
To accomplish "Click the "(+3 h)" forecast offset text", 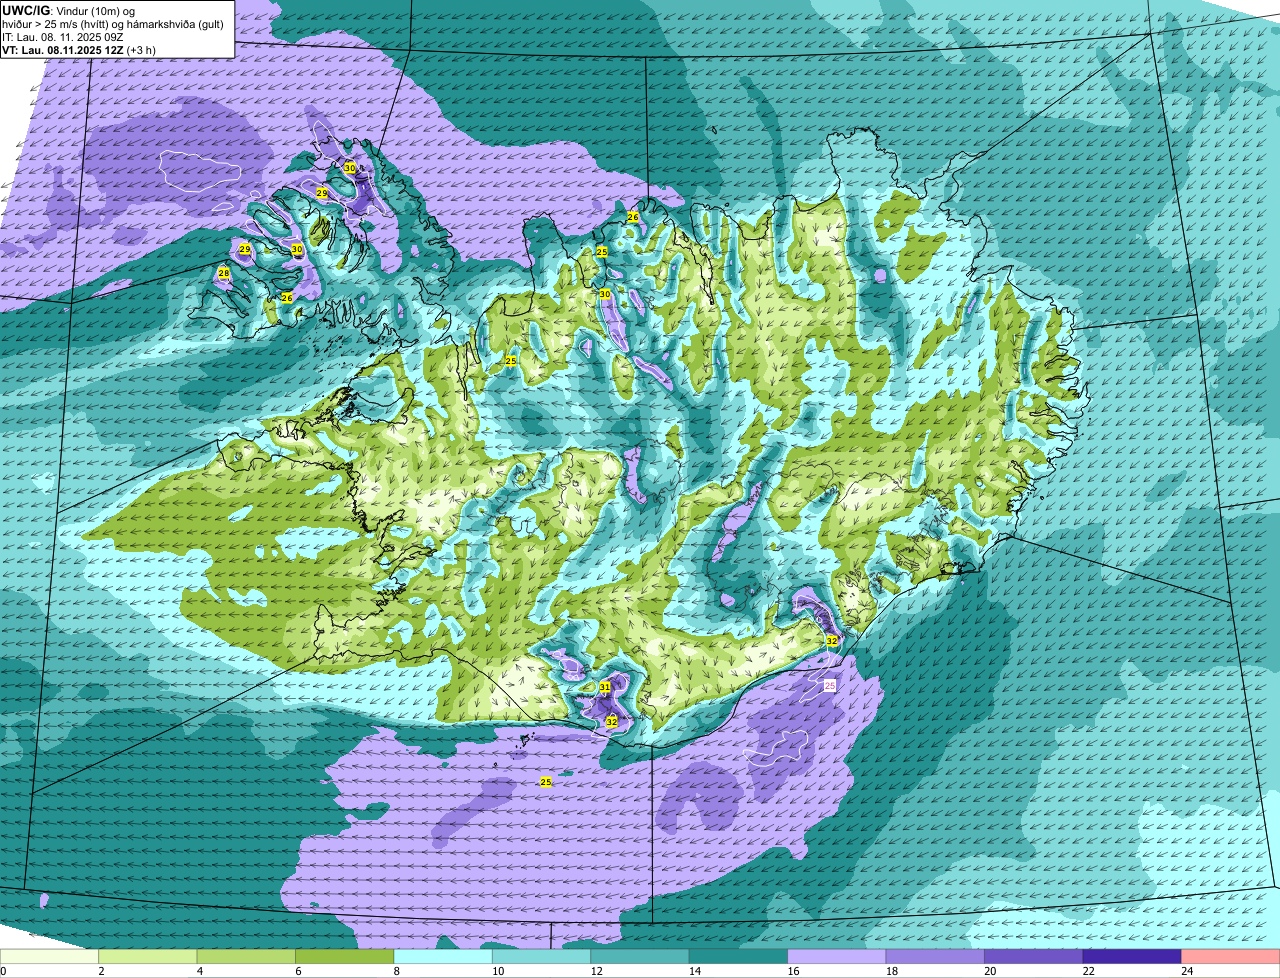I will [x=141, y=49].
